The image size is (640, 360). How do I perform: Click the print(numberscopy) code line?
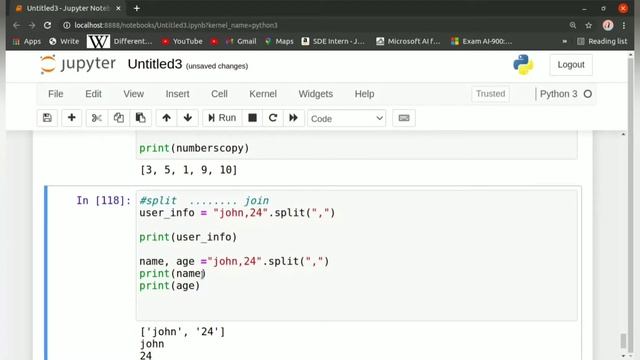(194, 148)
